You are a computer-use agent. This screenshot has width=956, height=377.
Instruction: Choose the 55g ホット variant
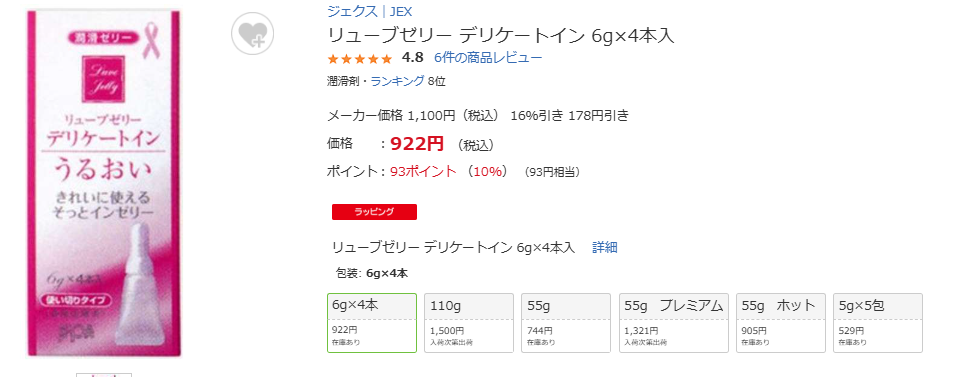(781, 323)
